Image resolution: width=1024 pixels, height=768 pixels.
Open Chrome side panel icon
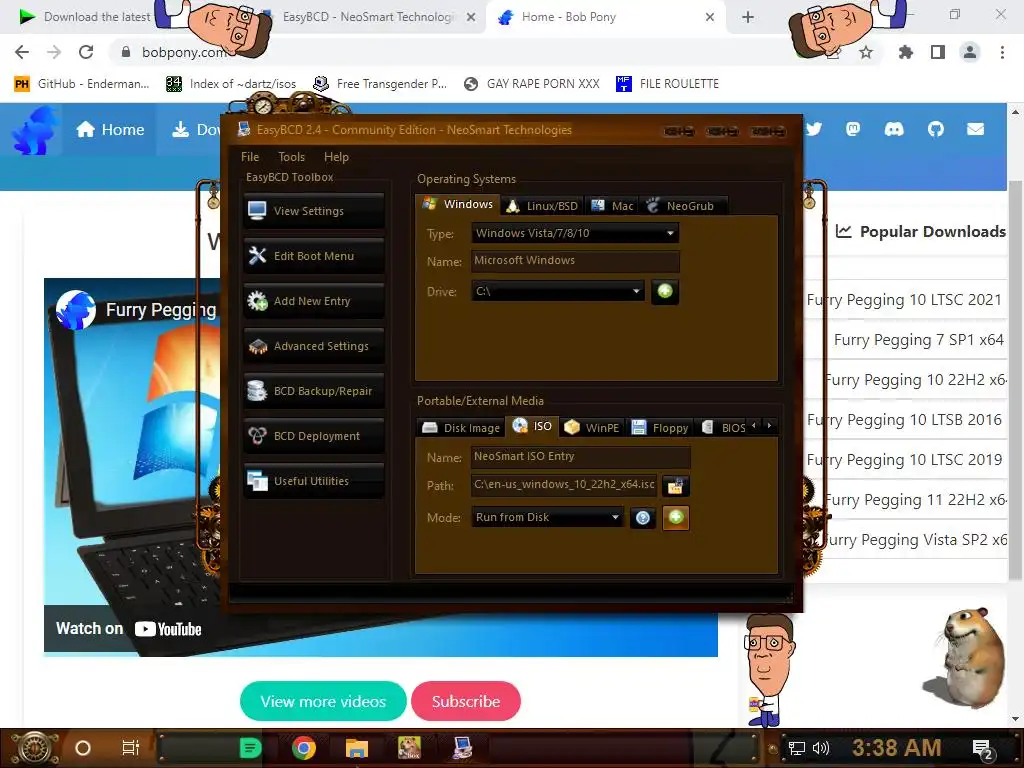pos(938,52)
